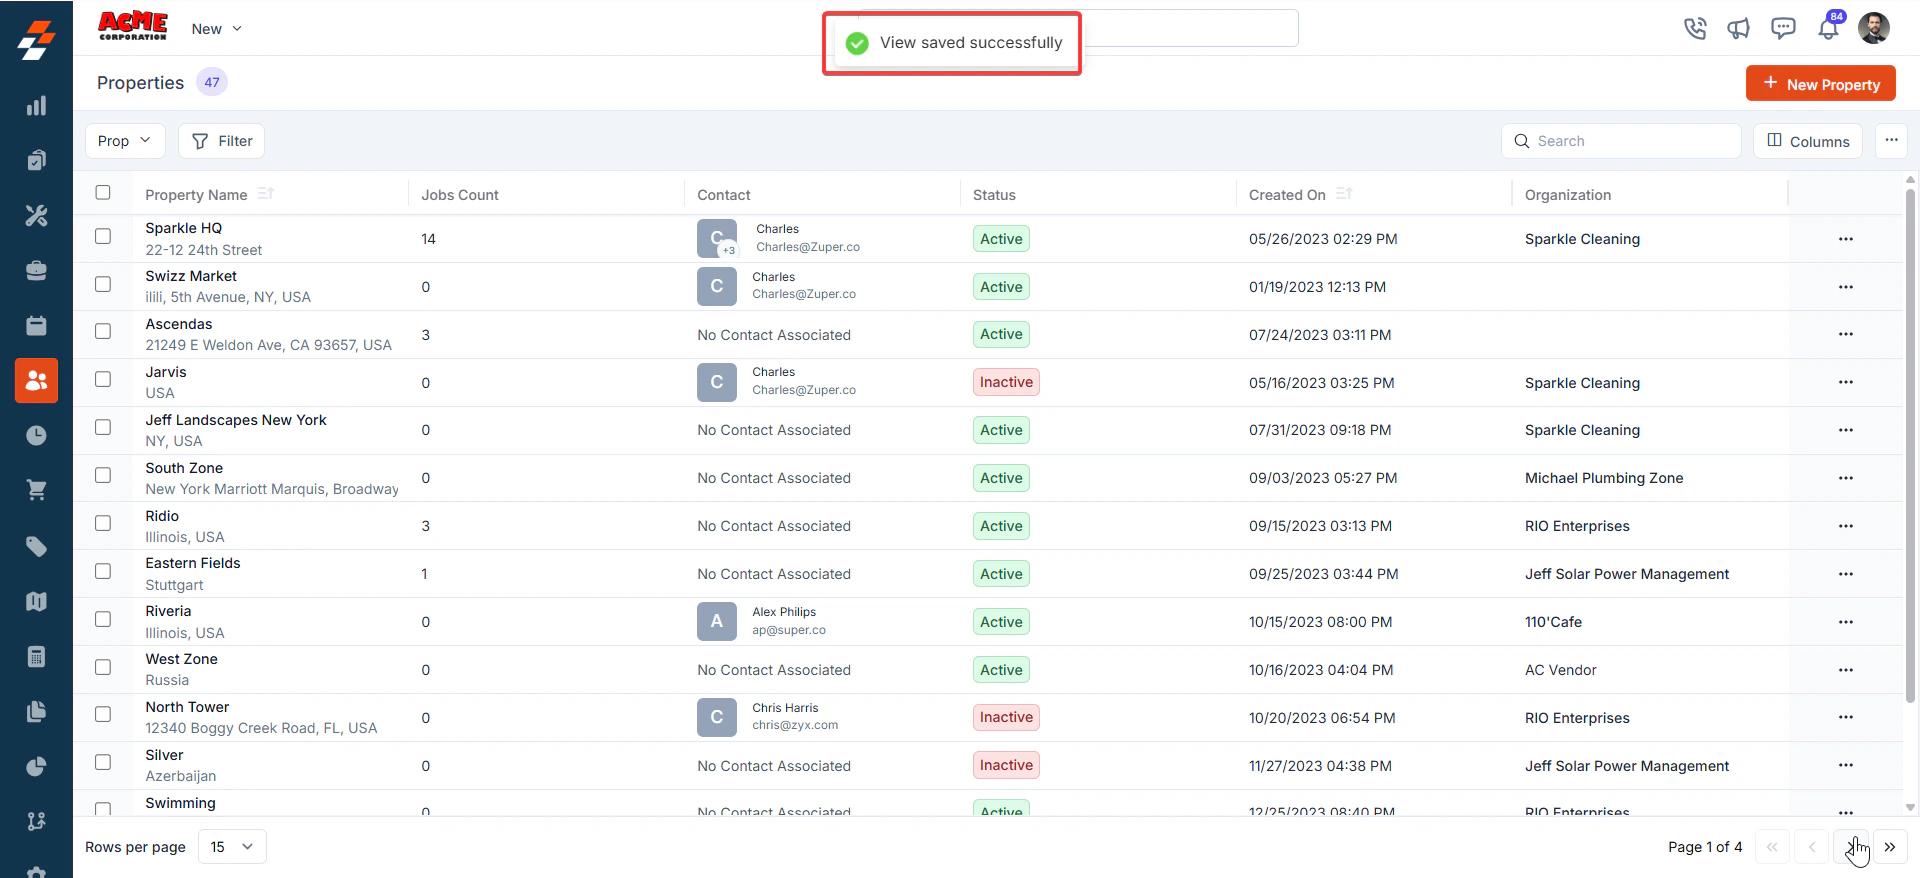Click the Jobs Count column header

click(x=460, y=195)
